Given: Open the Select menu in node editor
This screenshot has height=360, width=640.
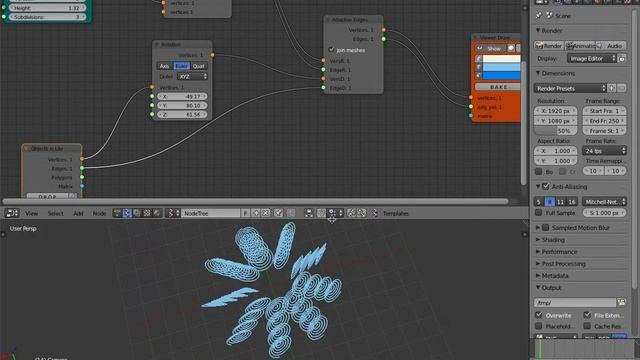Looking at the screenshot, I should [x=56, y=213].
